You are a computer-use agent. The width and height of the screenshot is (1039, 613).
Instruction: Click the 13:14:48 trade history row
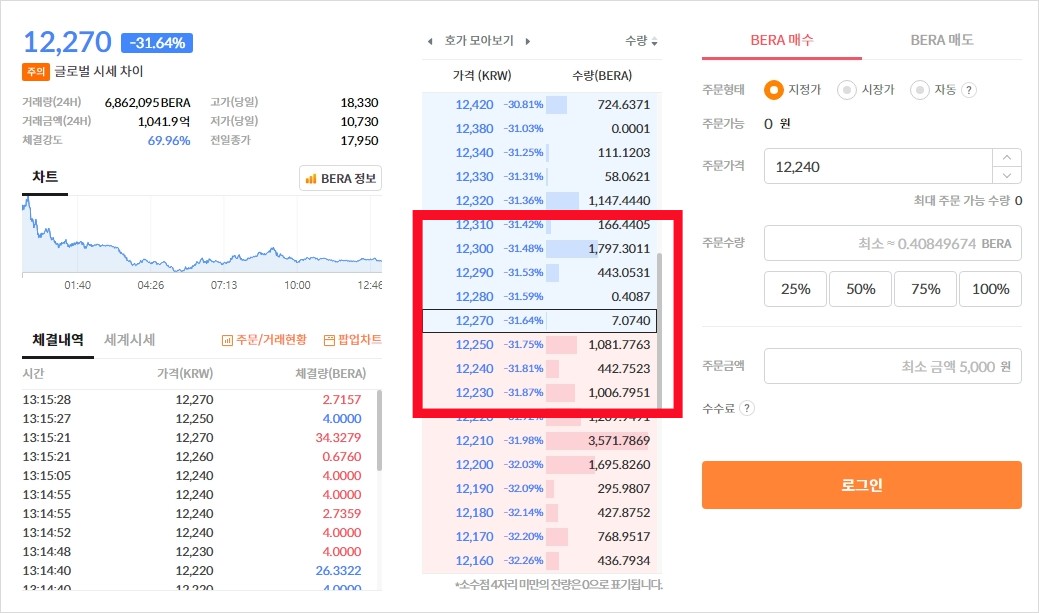(199, 551)
